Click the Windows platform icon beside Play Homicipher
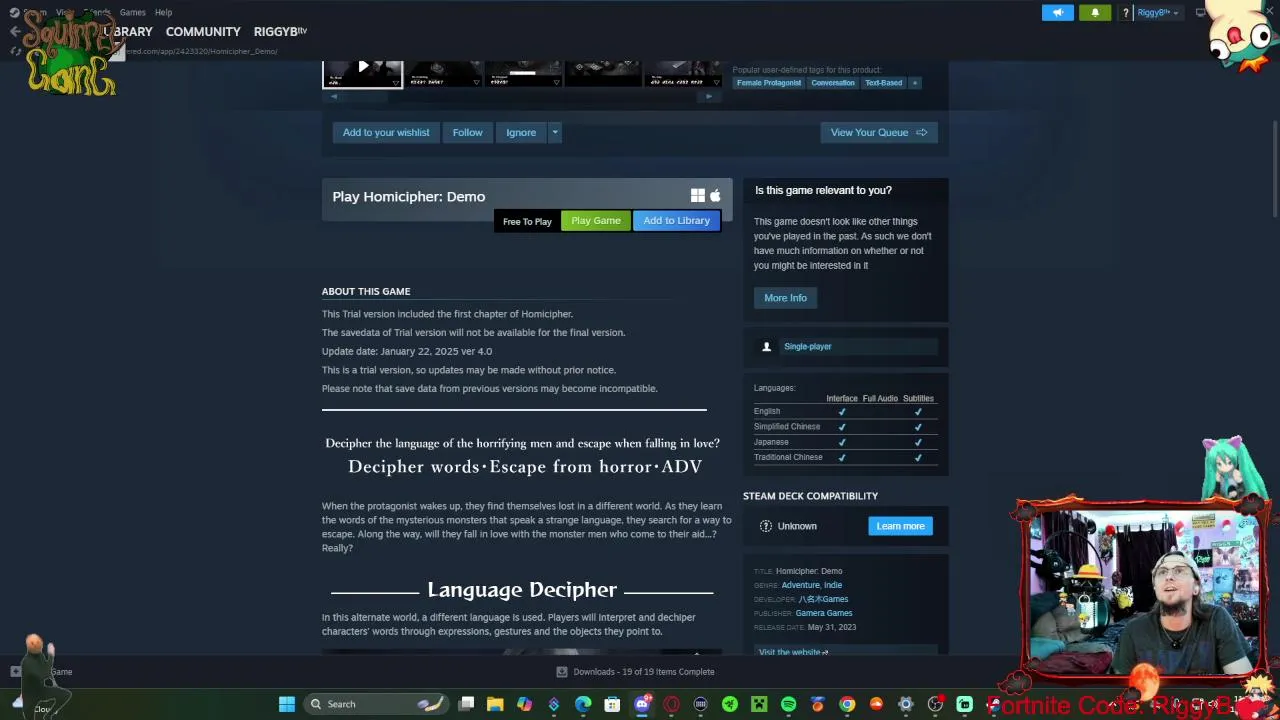 pos(697,196)
